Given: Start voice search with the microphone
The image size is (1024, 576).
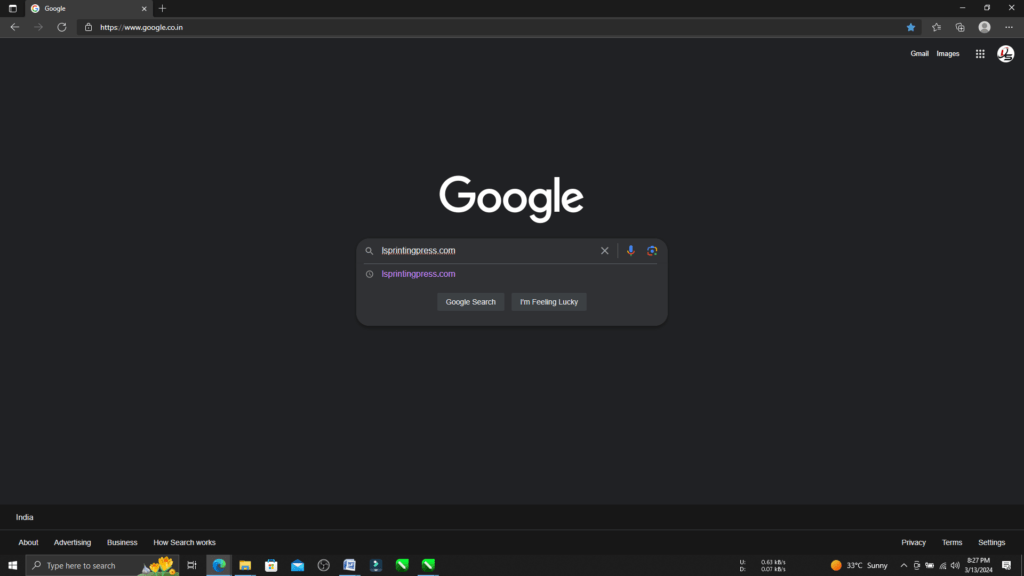Looking at the screenshot, I should [x=631, y=251].
